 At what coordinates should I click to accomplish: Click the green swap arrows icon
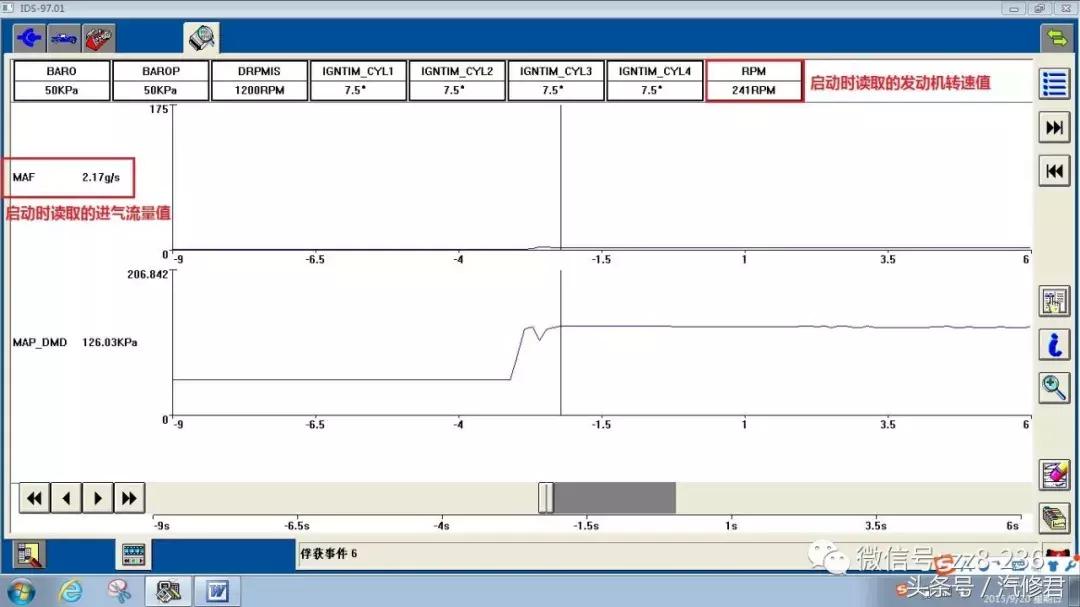1056,37
